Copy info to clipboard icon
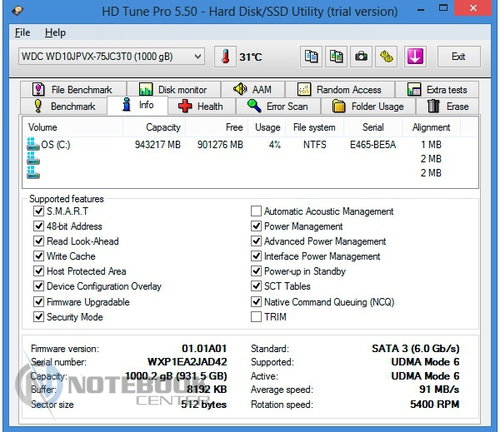 (311, 57)
